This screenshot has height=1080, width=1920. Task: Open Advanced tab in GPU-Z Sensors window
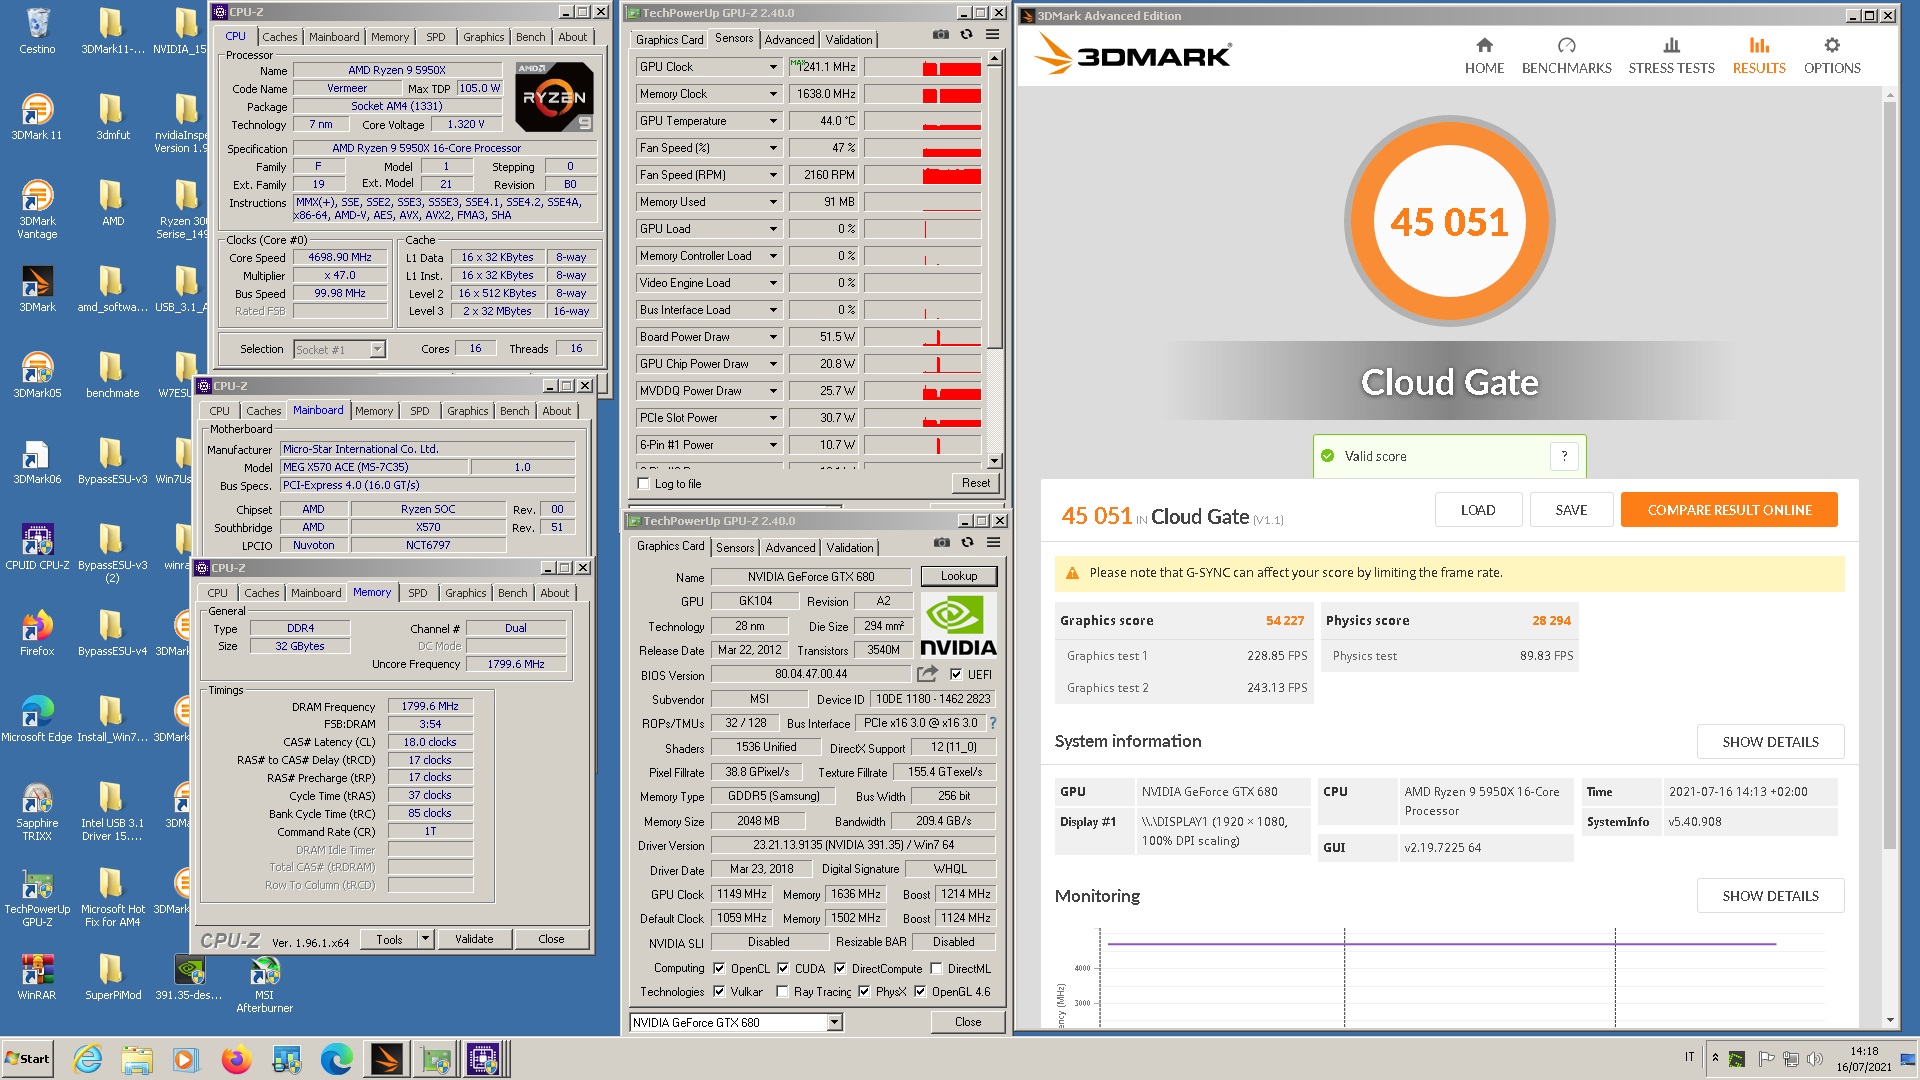pyautogui.click(x=789, y=40)
